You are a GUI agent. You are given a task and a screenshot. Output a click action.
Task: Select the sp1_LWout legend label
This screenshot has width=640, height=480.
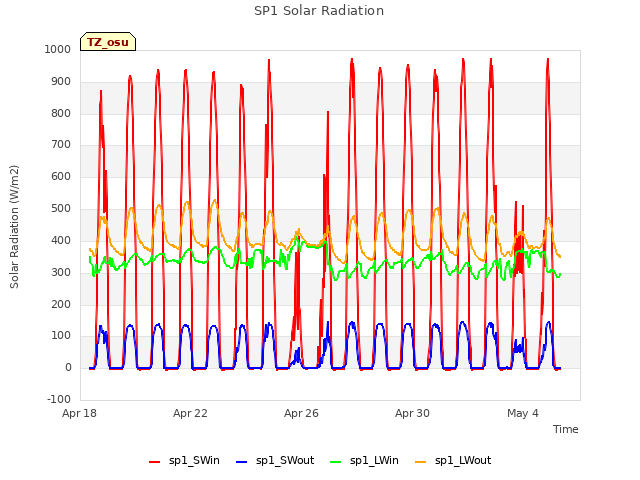coord(463,461)
